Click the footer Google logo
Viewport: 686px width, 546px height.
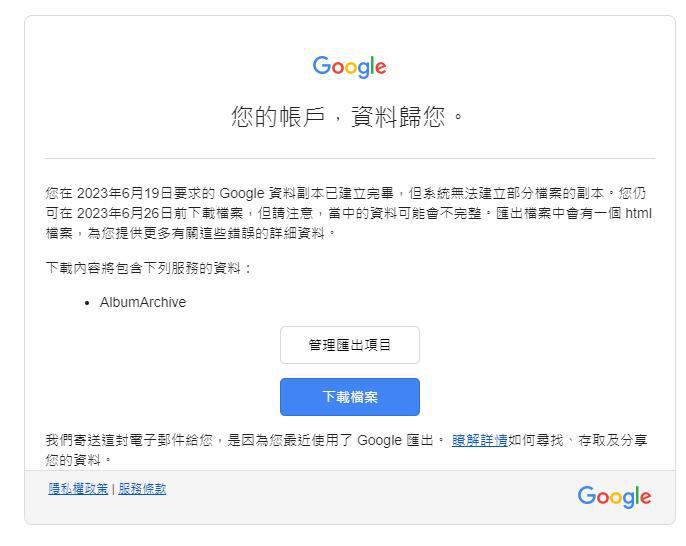(614, 497)
